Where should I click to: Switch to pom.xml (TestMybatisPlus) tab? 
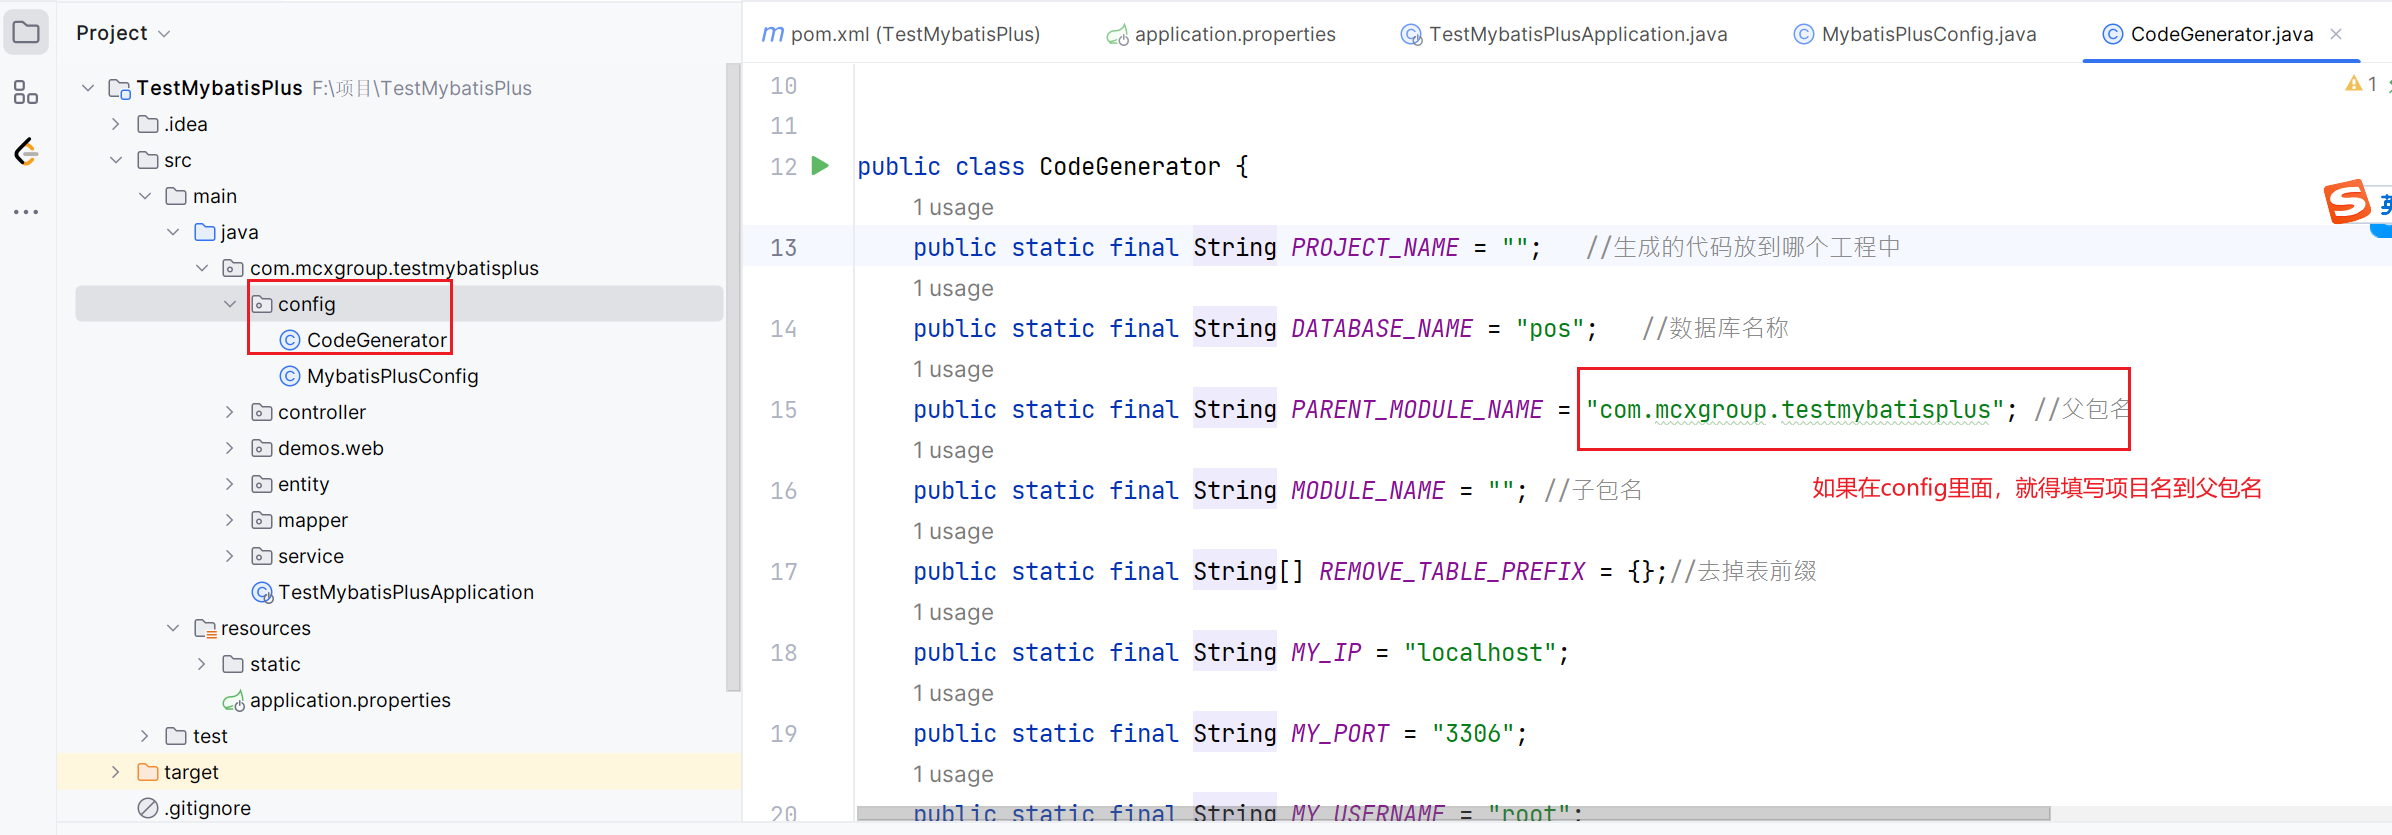pos(901,34)
